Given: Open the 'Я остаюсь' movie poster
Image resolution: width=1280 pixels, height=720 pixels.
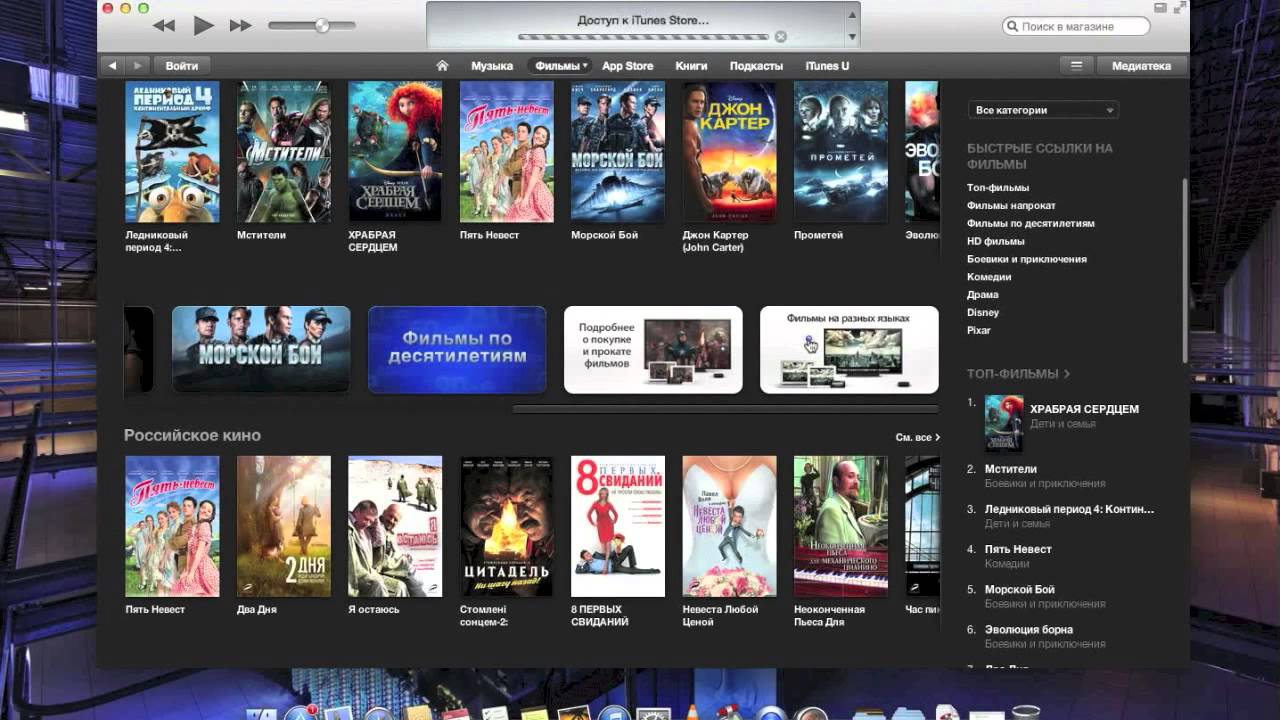Looking at the screenshot, I should point(395,526).
